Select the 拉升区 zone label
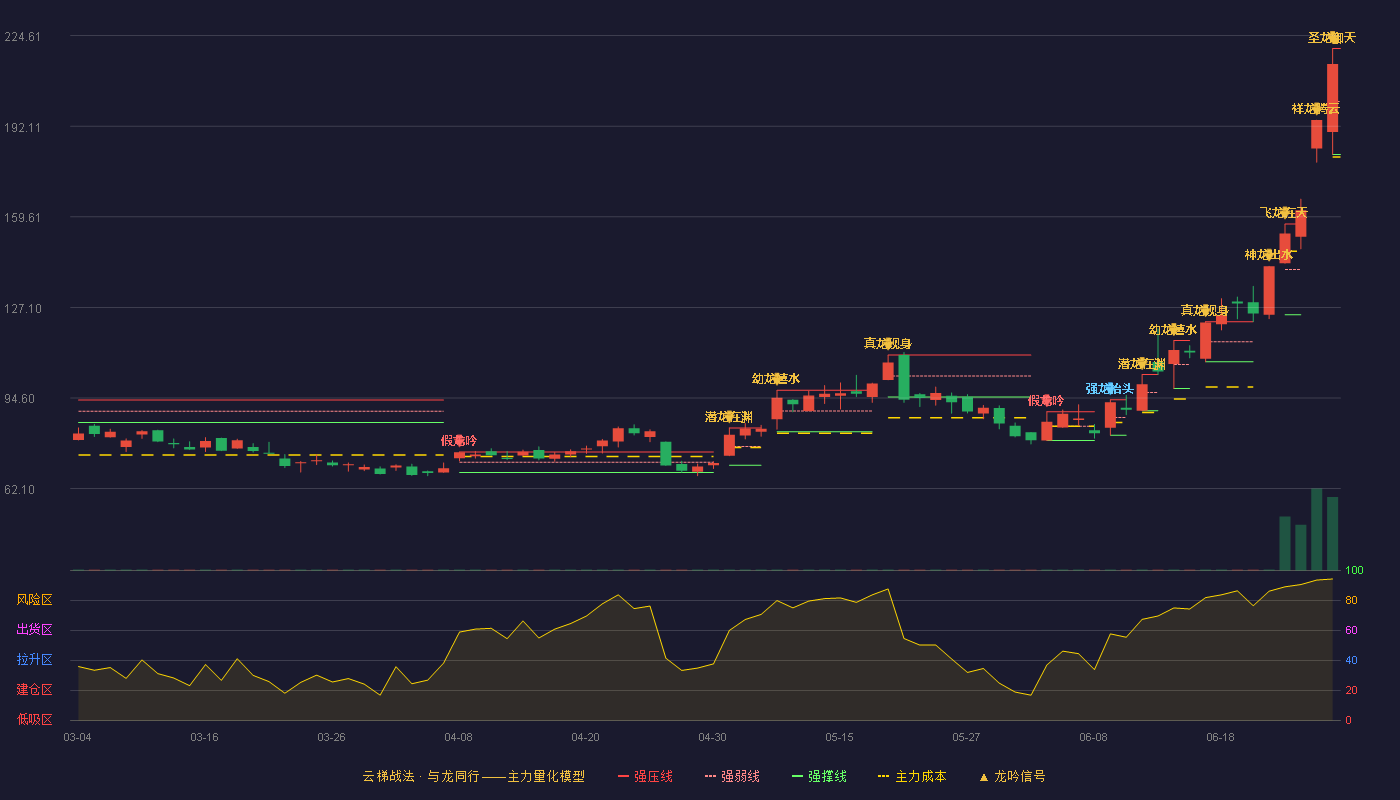The image size is (1400, 800). pos(35,660)
